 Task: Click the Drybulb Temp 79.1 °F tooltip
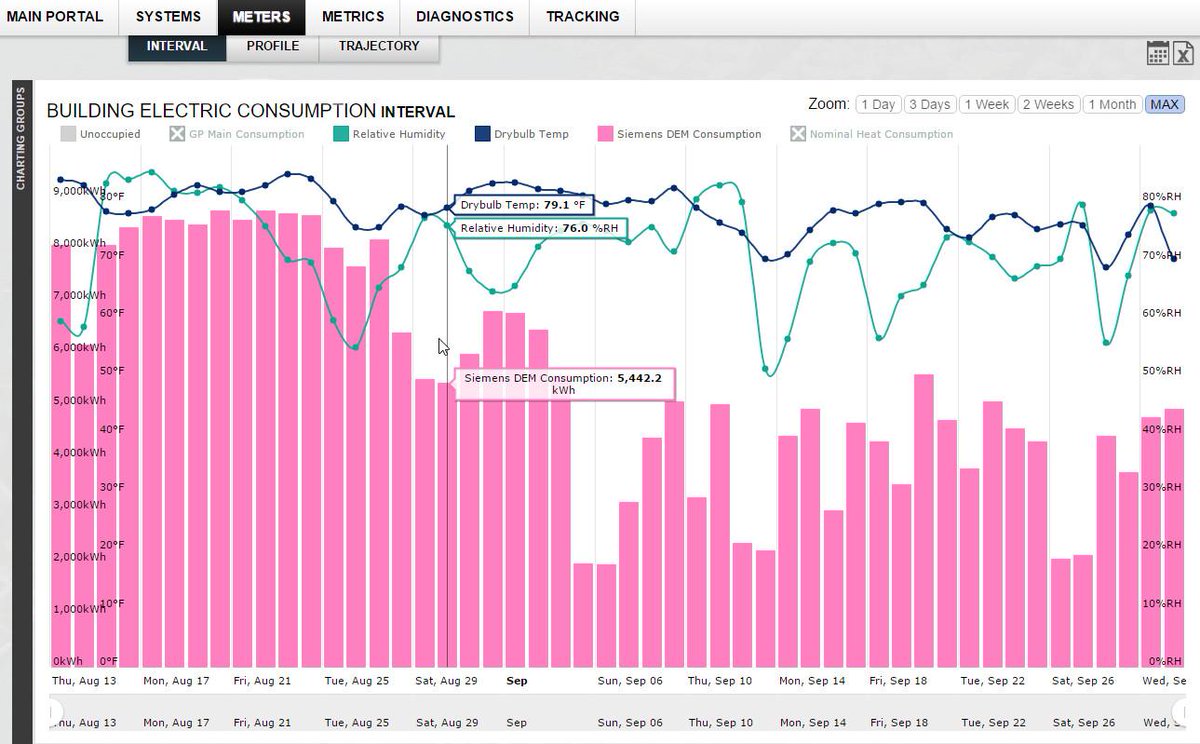tap(523, 205)
